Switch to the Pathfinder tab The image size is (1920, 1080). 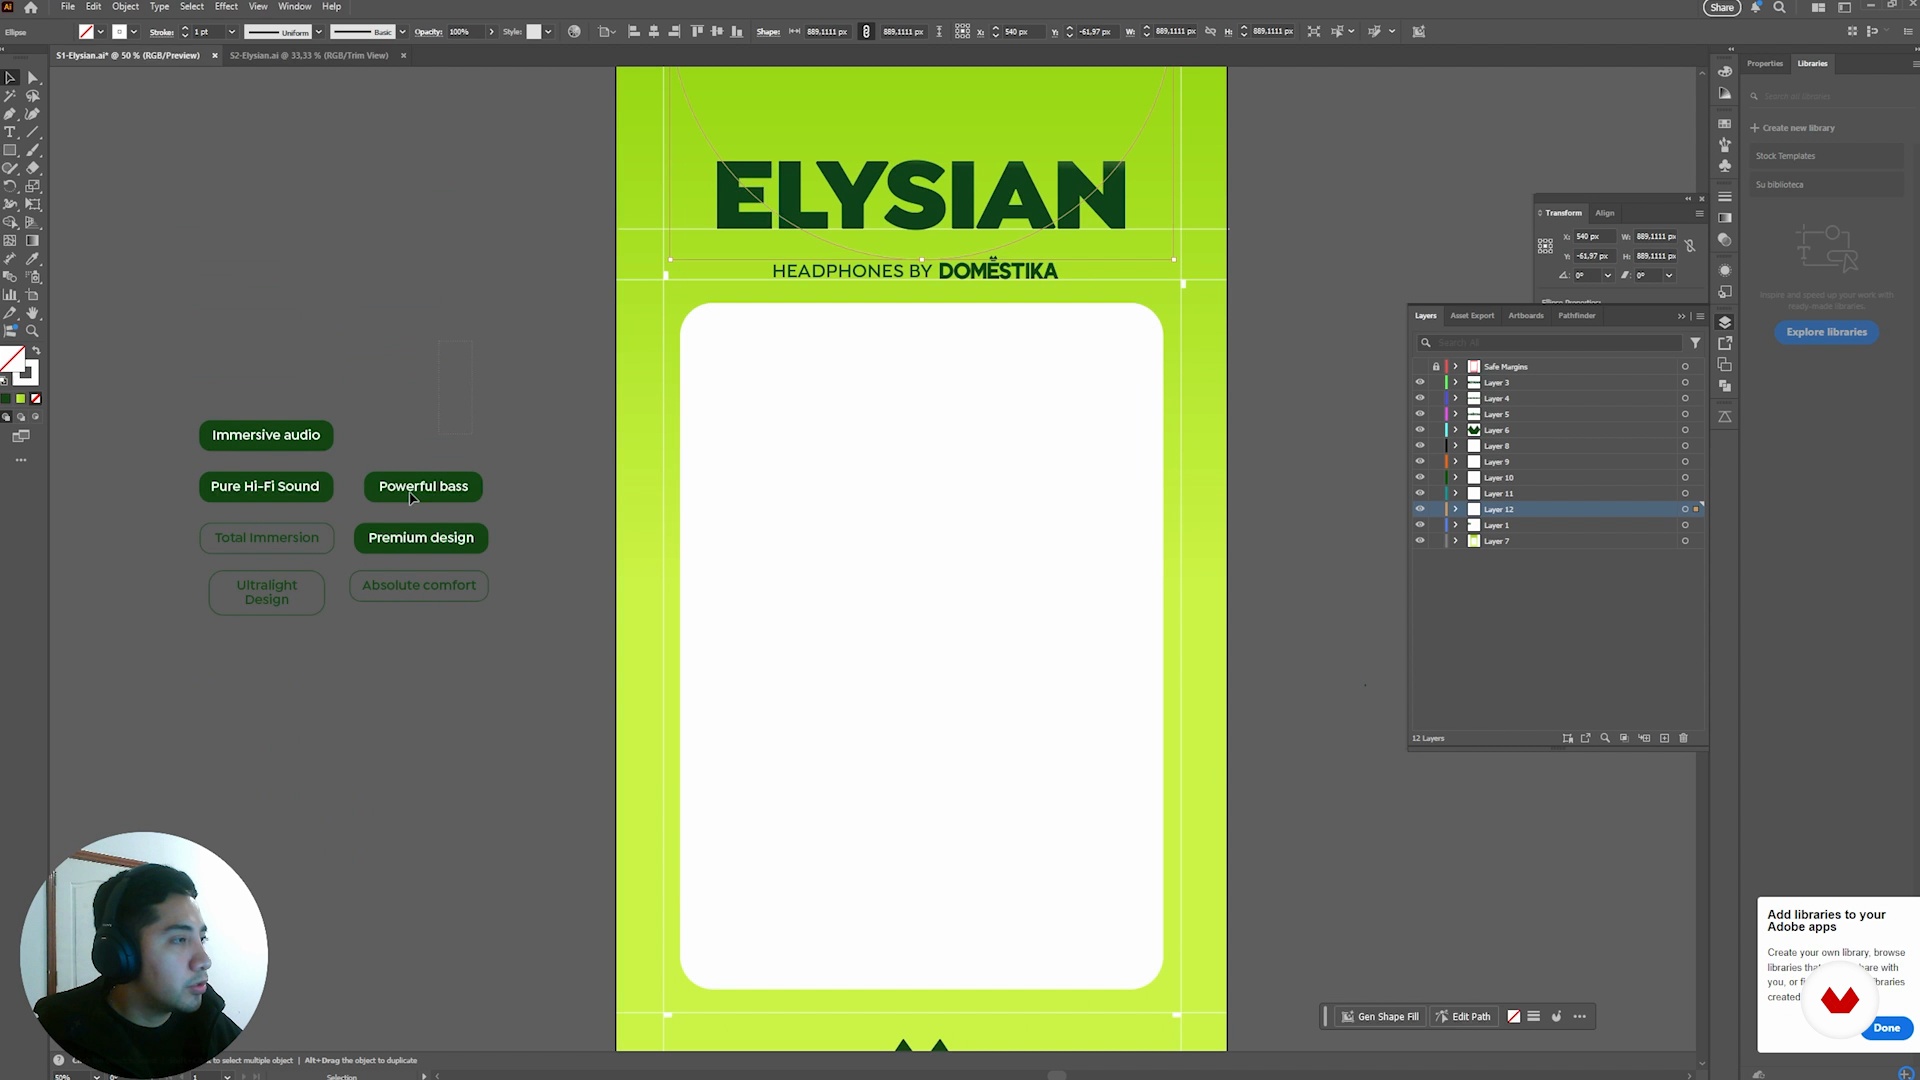1576,316
